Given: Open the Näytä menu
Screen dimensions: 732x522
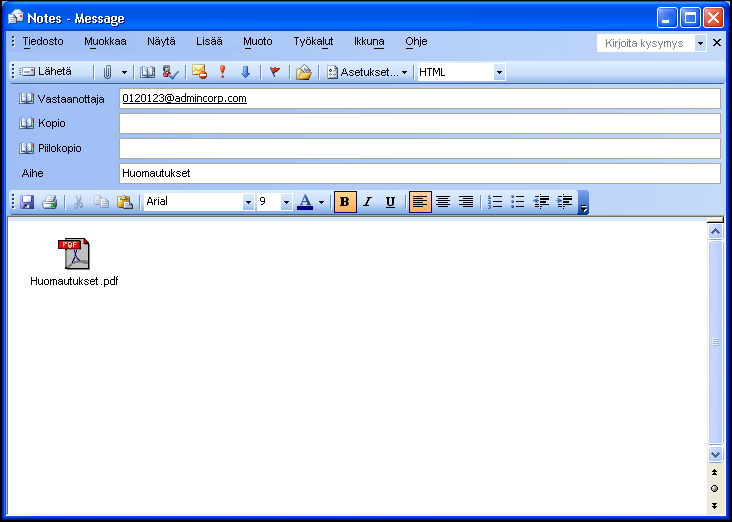Looking at the screenshot, I should point(161,42).
